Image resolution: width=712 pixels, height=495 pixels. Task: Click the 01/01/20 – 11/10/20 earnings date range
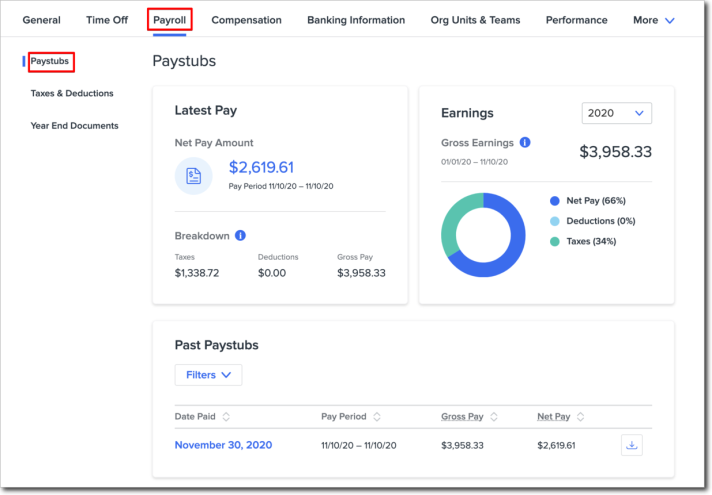(x=475, y=162)
